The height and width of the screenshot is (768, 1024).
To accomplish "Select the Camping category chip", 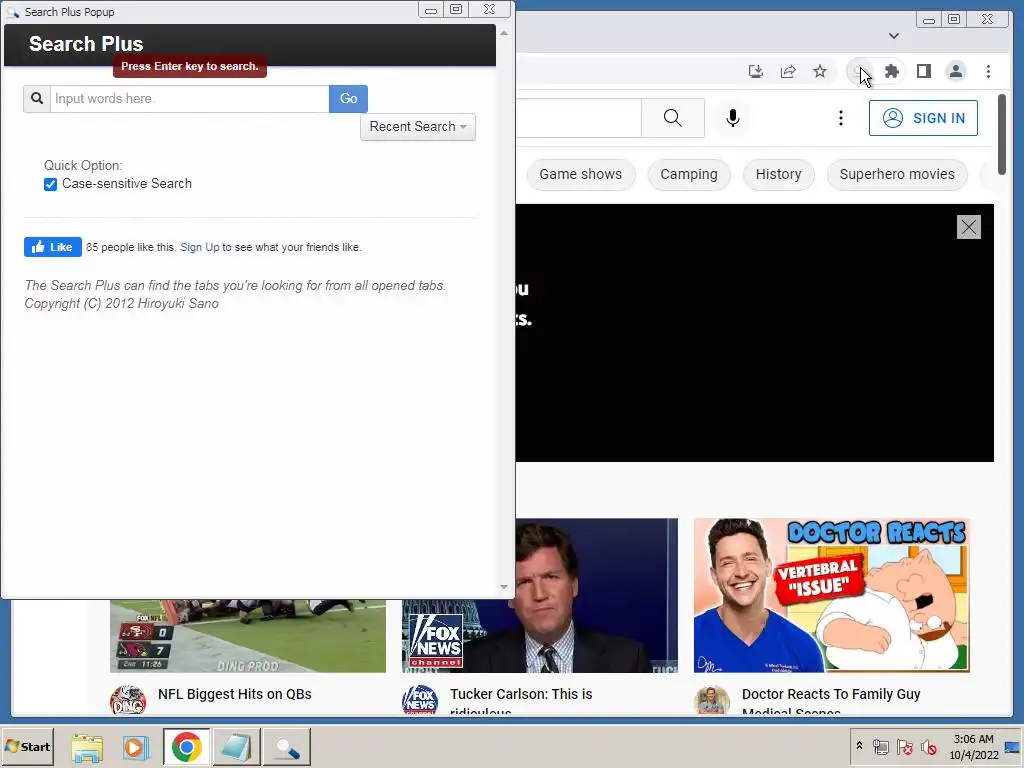I will click(688, 174).
